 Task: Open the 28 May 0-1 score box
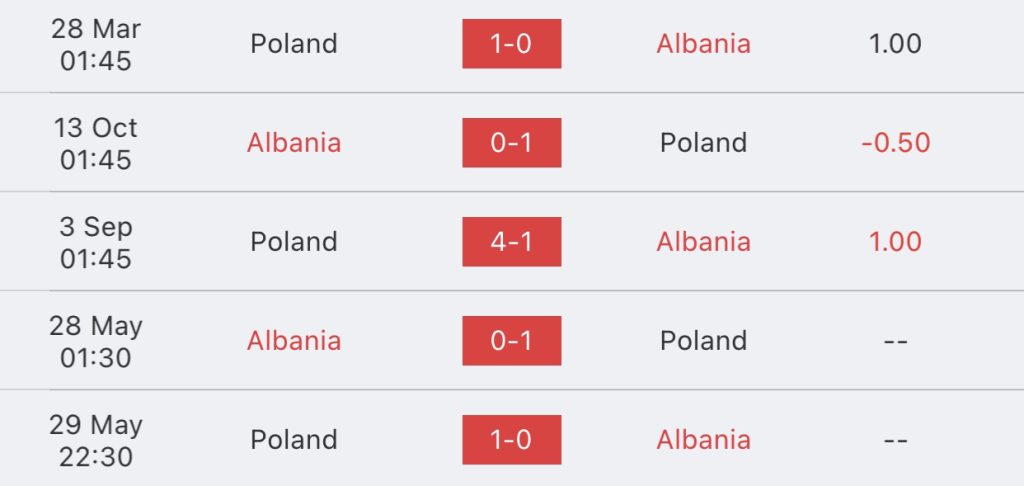pyautogui.click(x=511, y=340)
